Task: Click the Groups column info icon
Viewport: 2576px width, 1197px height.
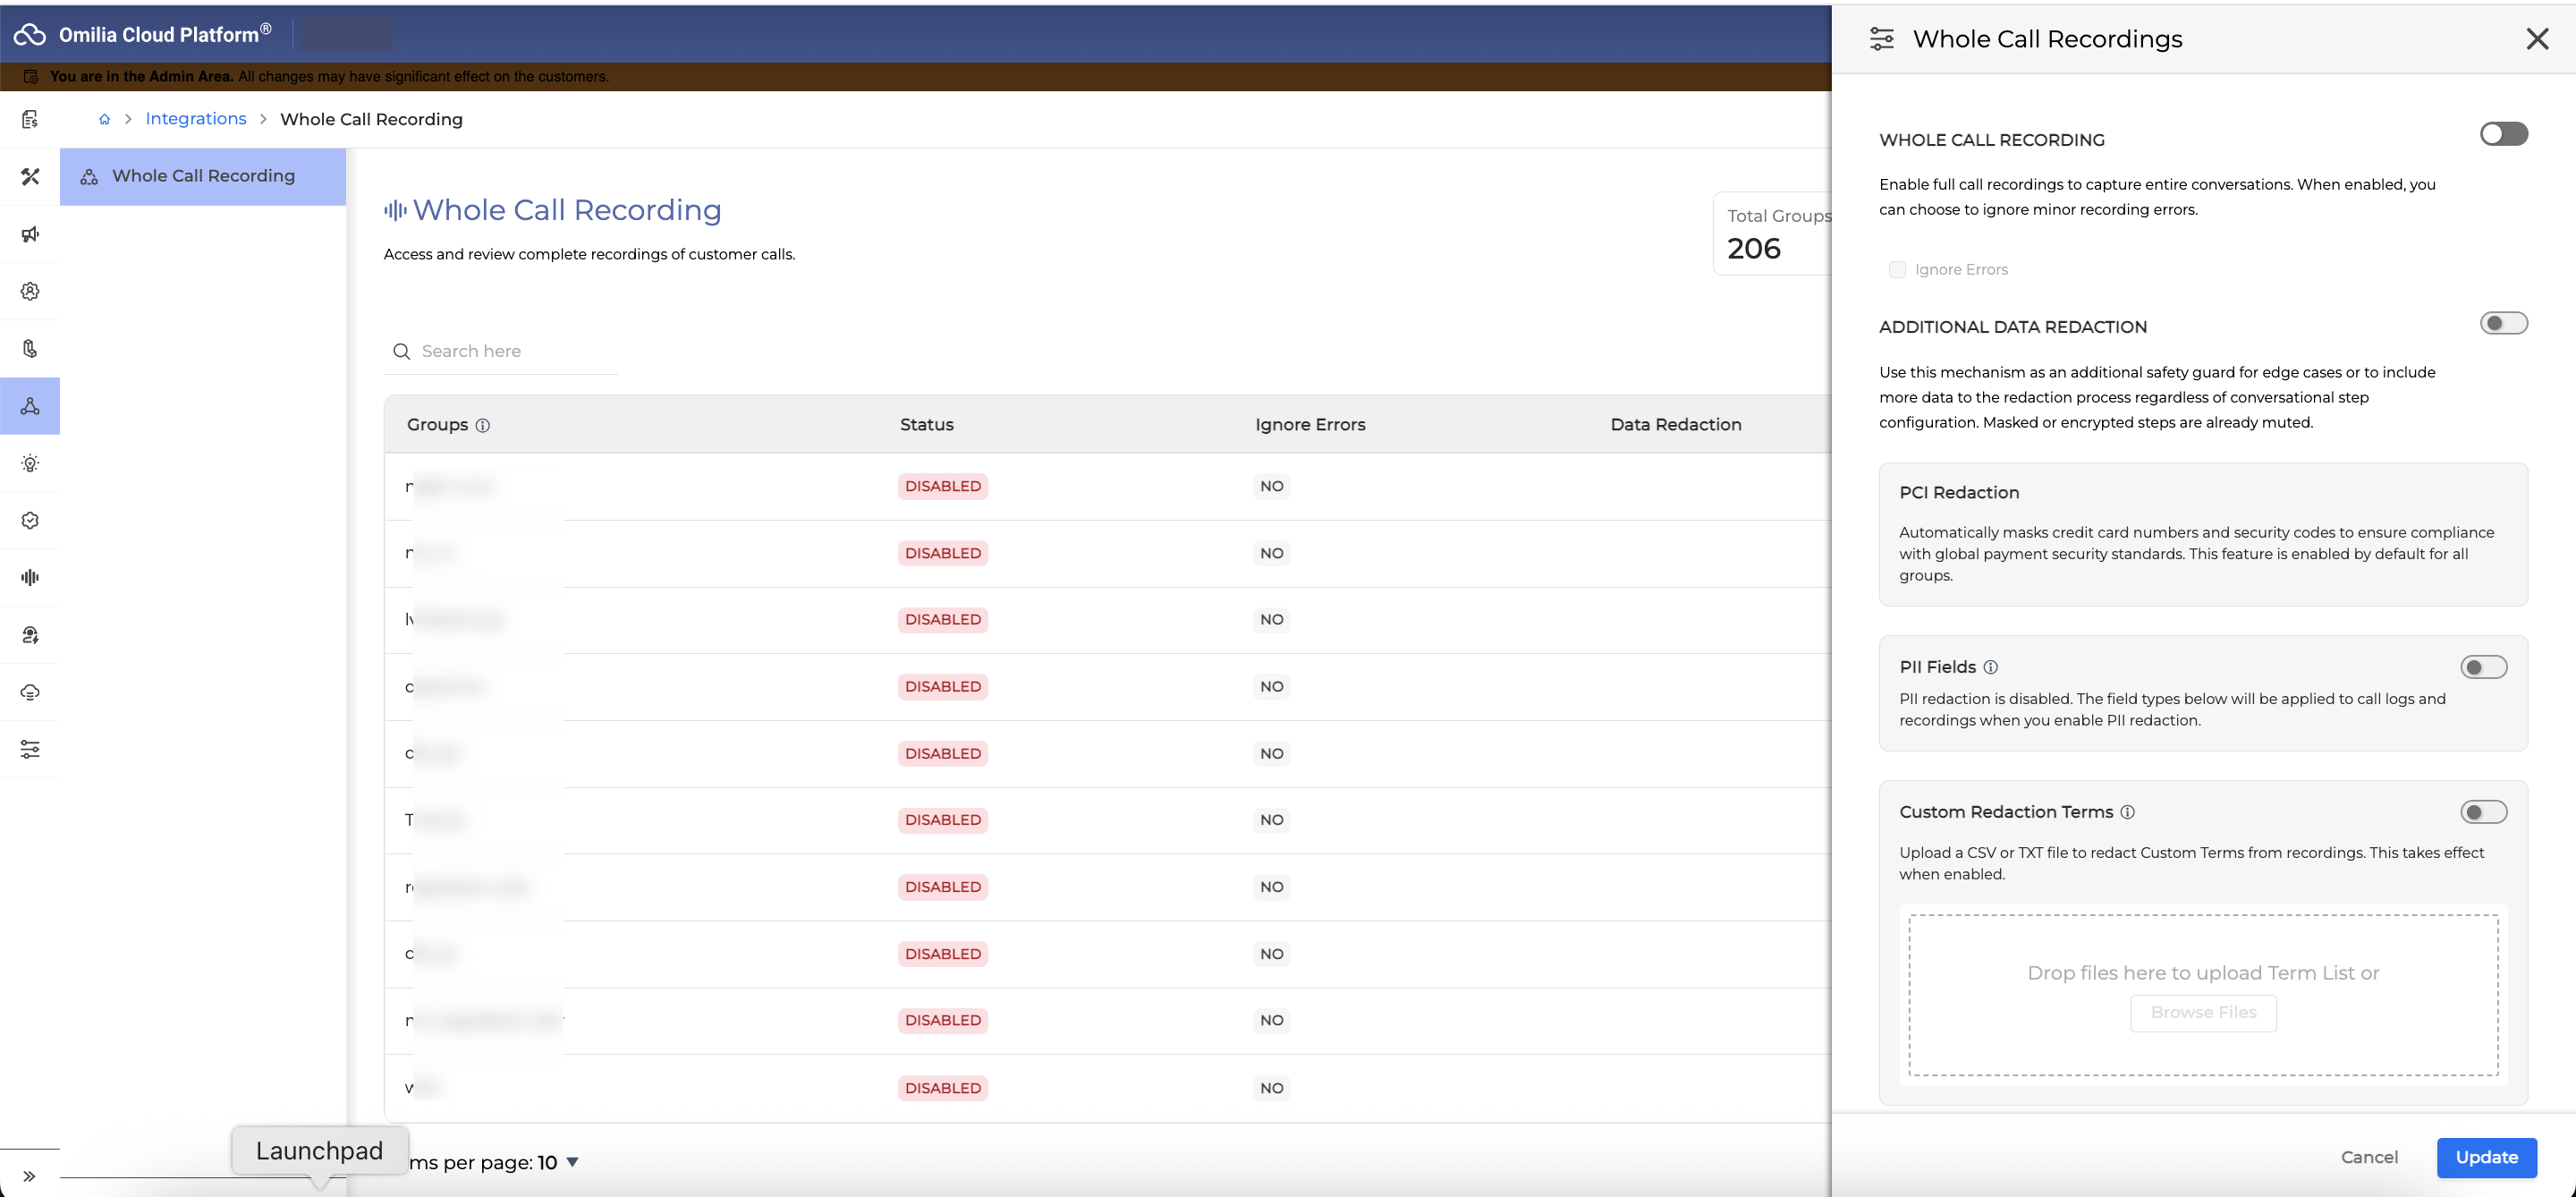Action: click(483, 425)
